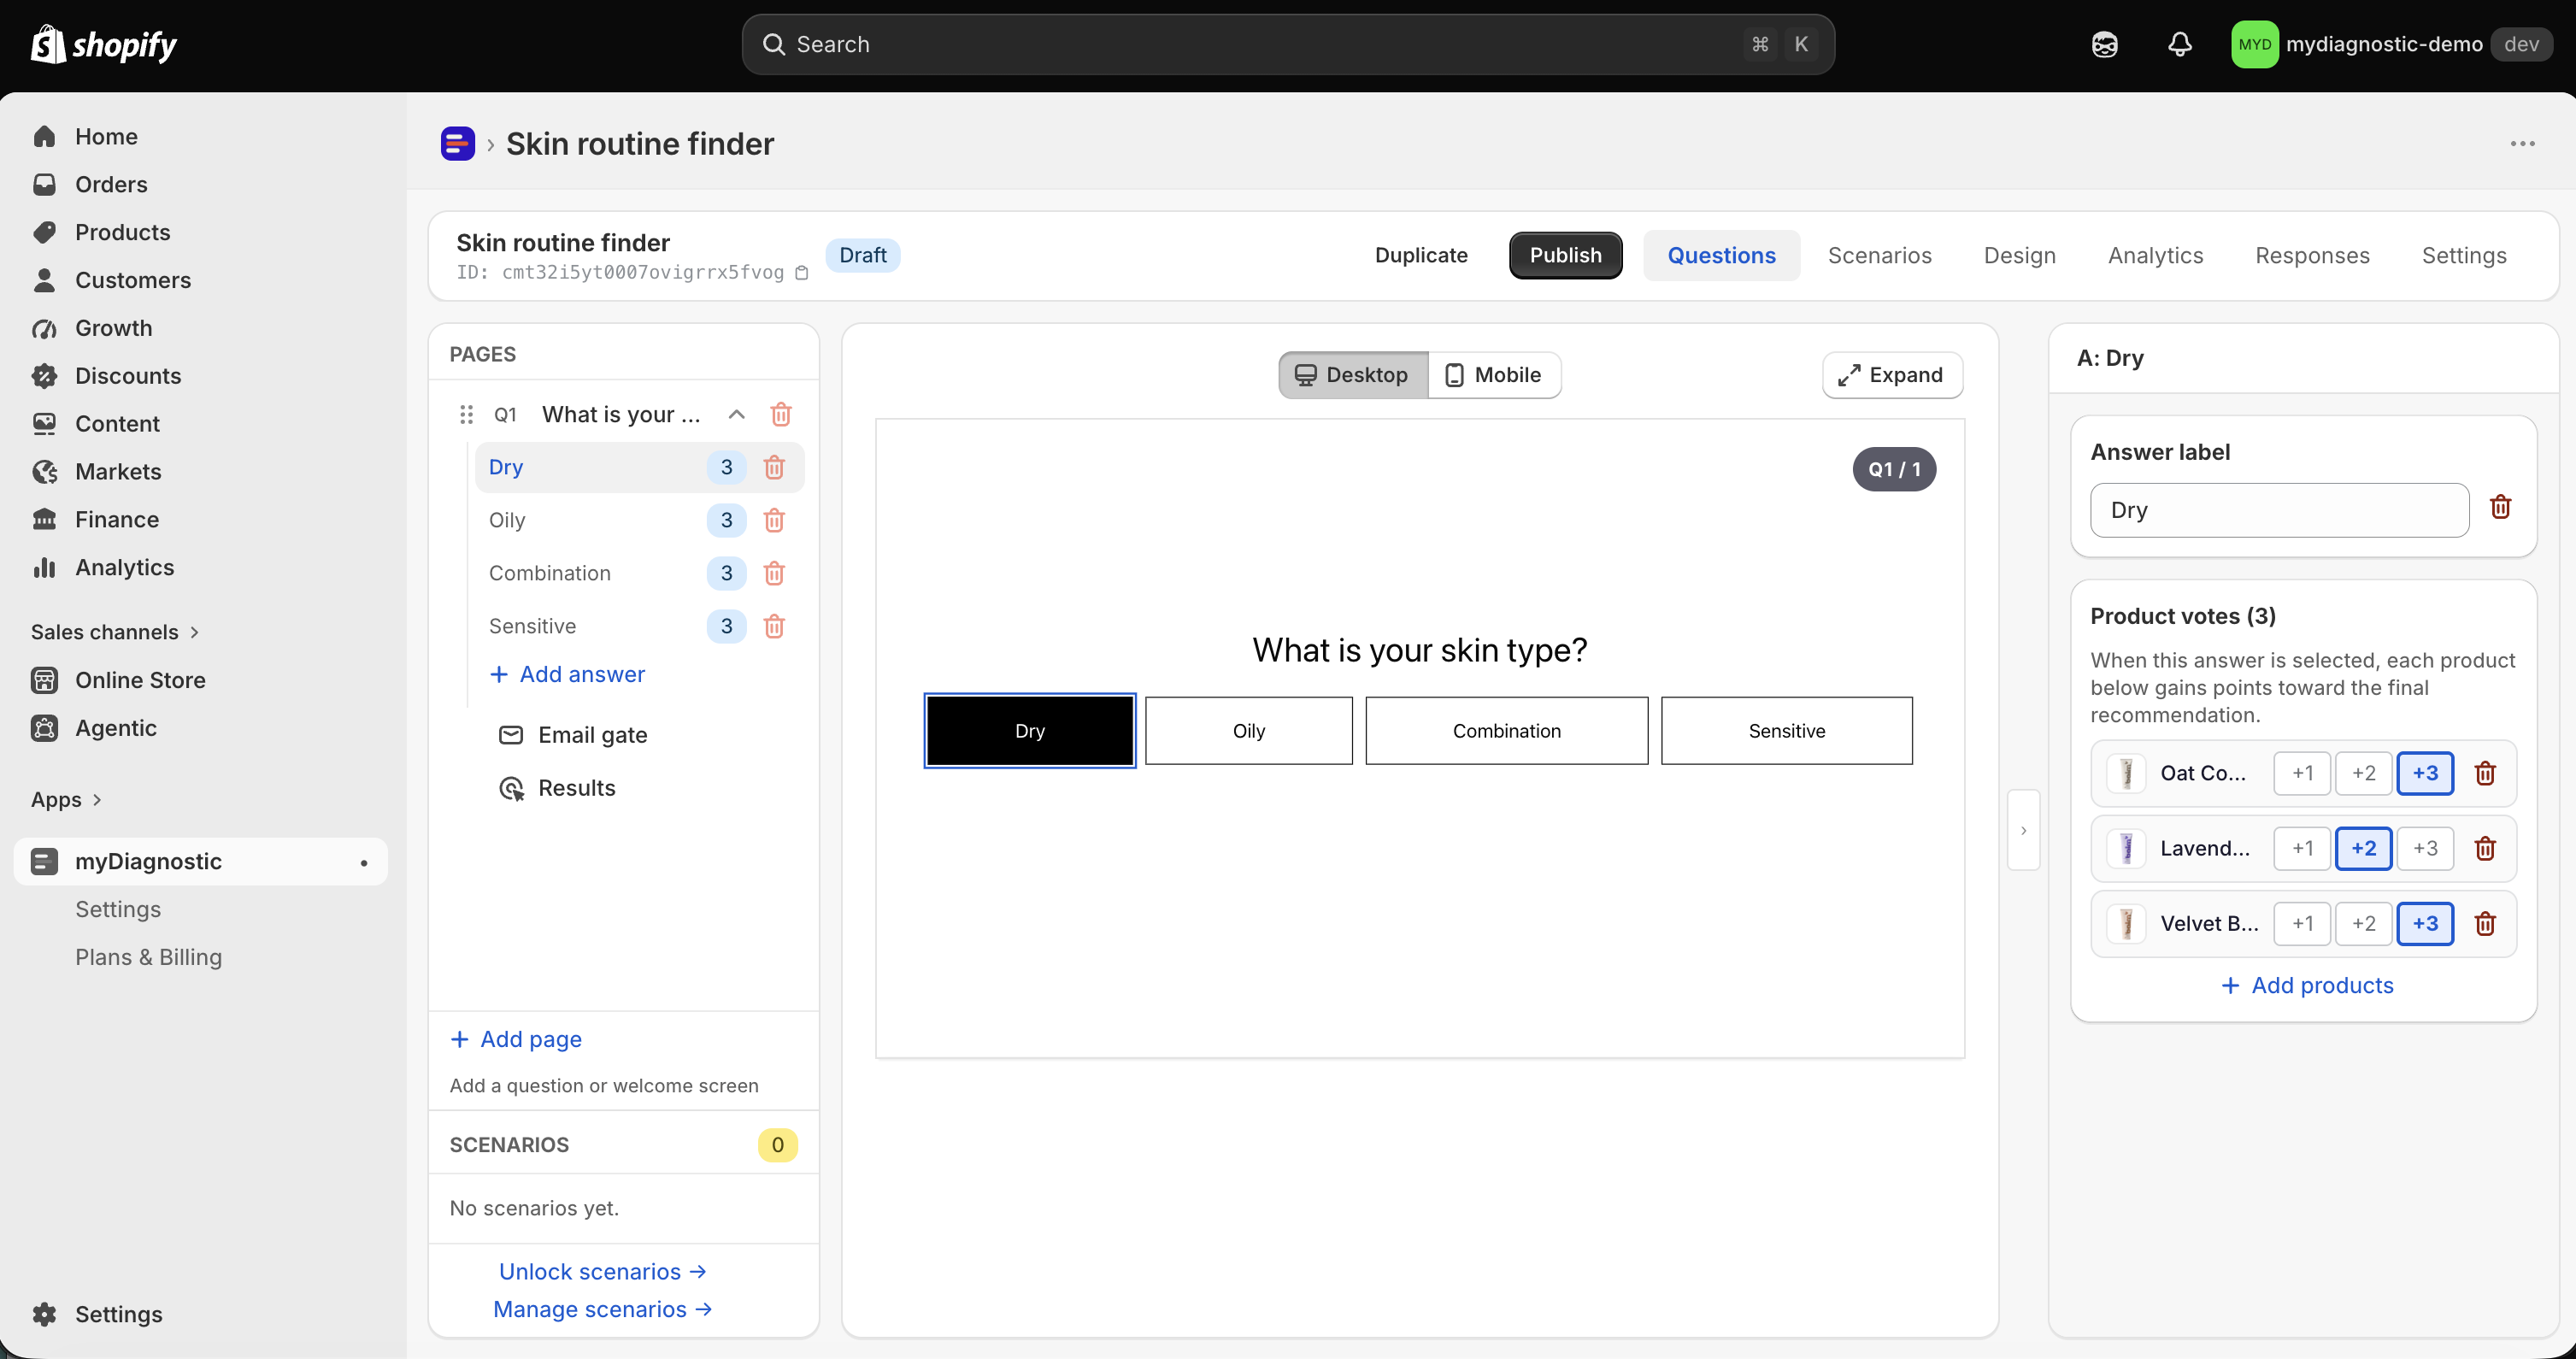Expand Apps section in sidebar
The width and height of the screenshot is (2576, 1359).
tap(66, 800)
